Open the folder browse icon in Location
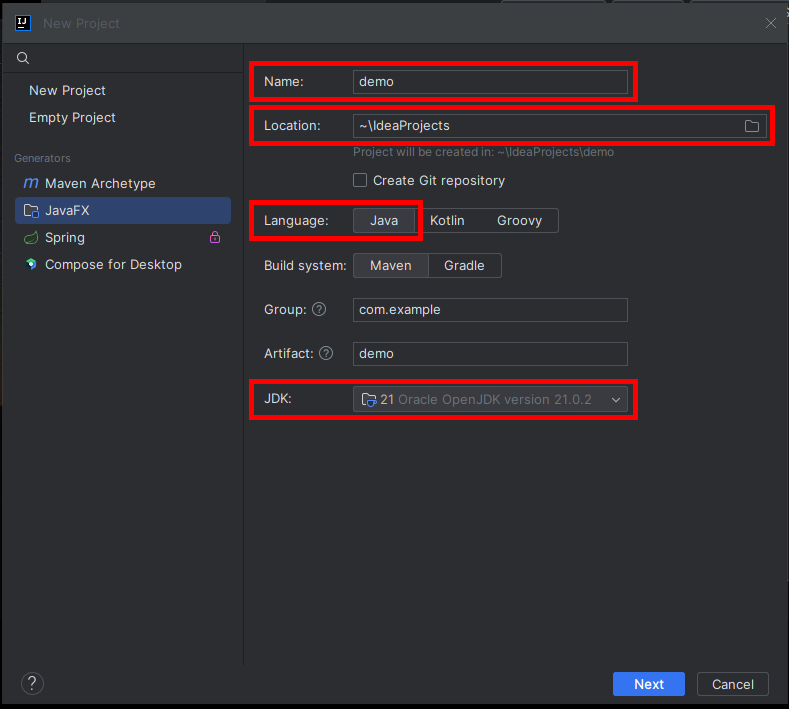Viewport: 789px width, 709px height. pos(752,126)
